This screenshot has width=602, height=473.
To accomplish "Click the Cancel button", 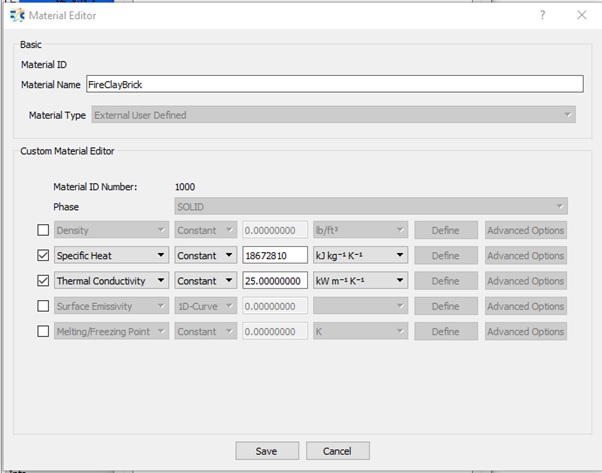I will (338, 451).
